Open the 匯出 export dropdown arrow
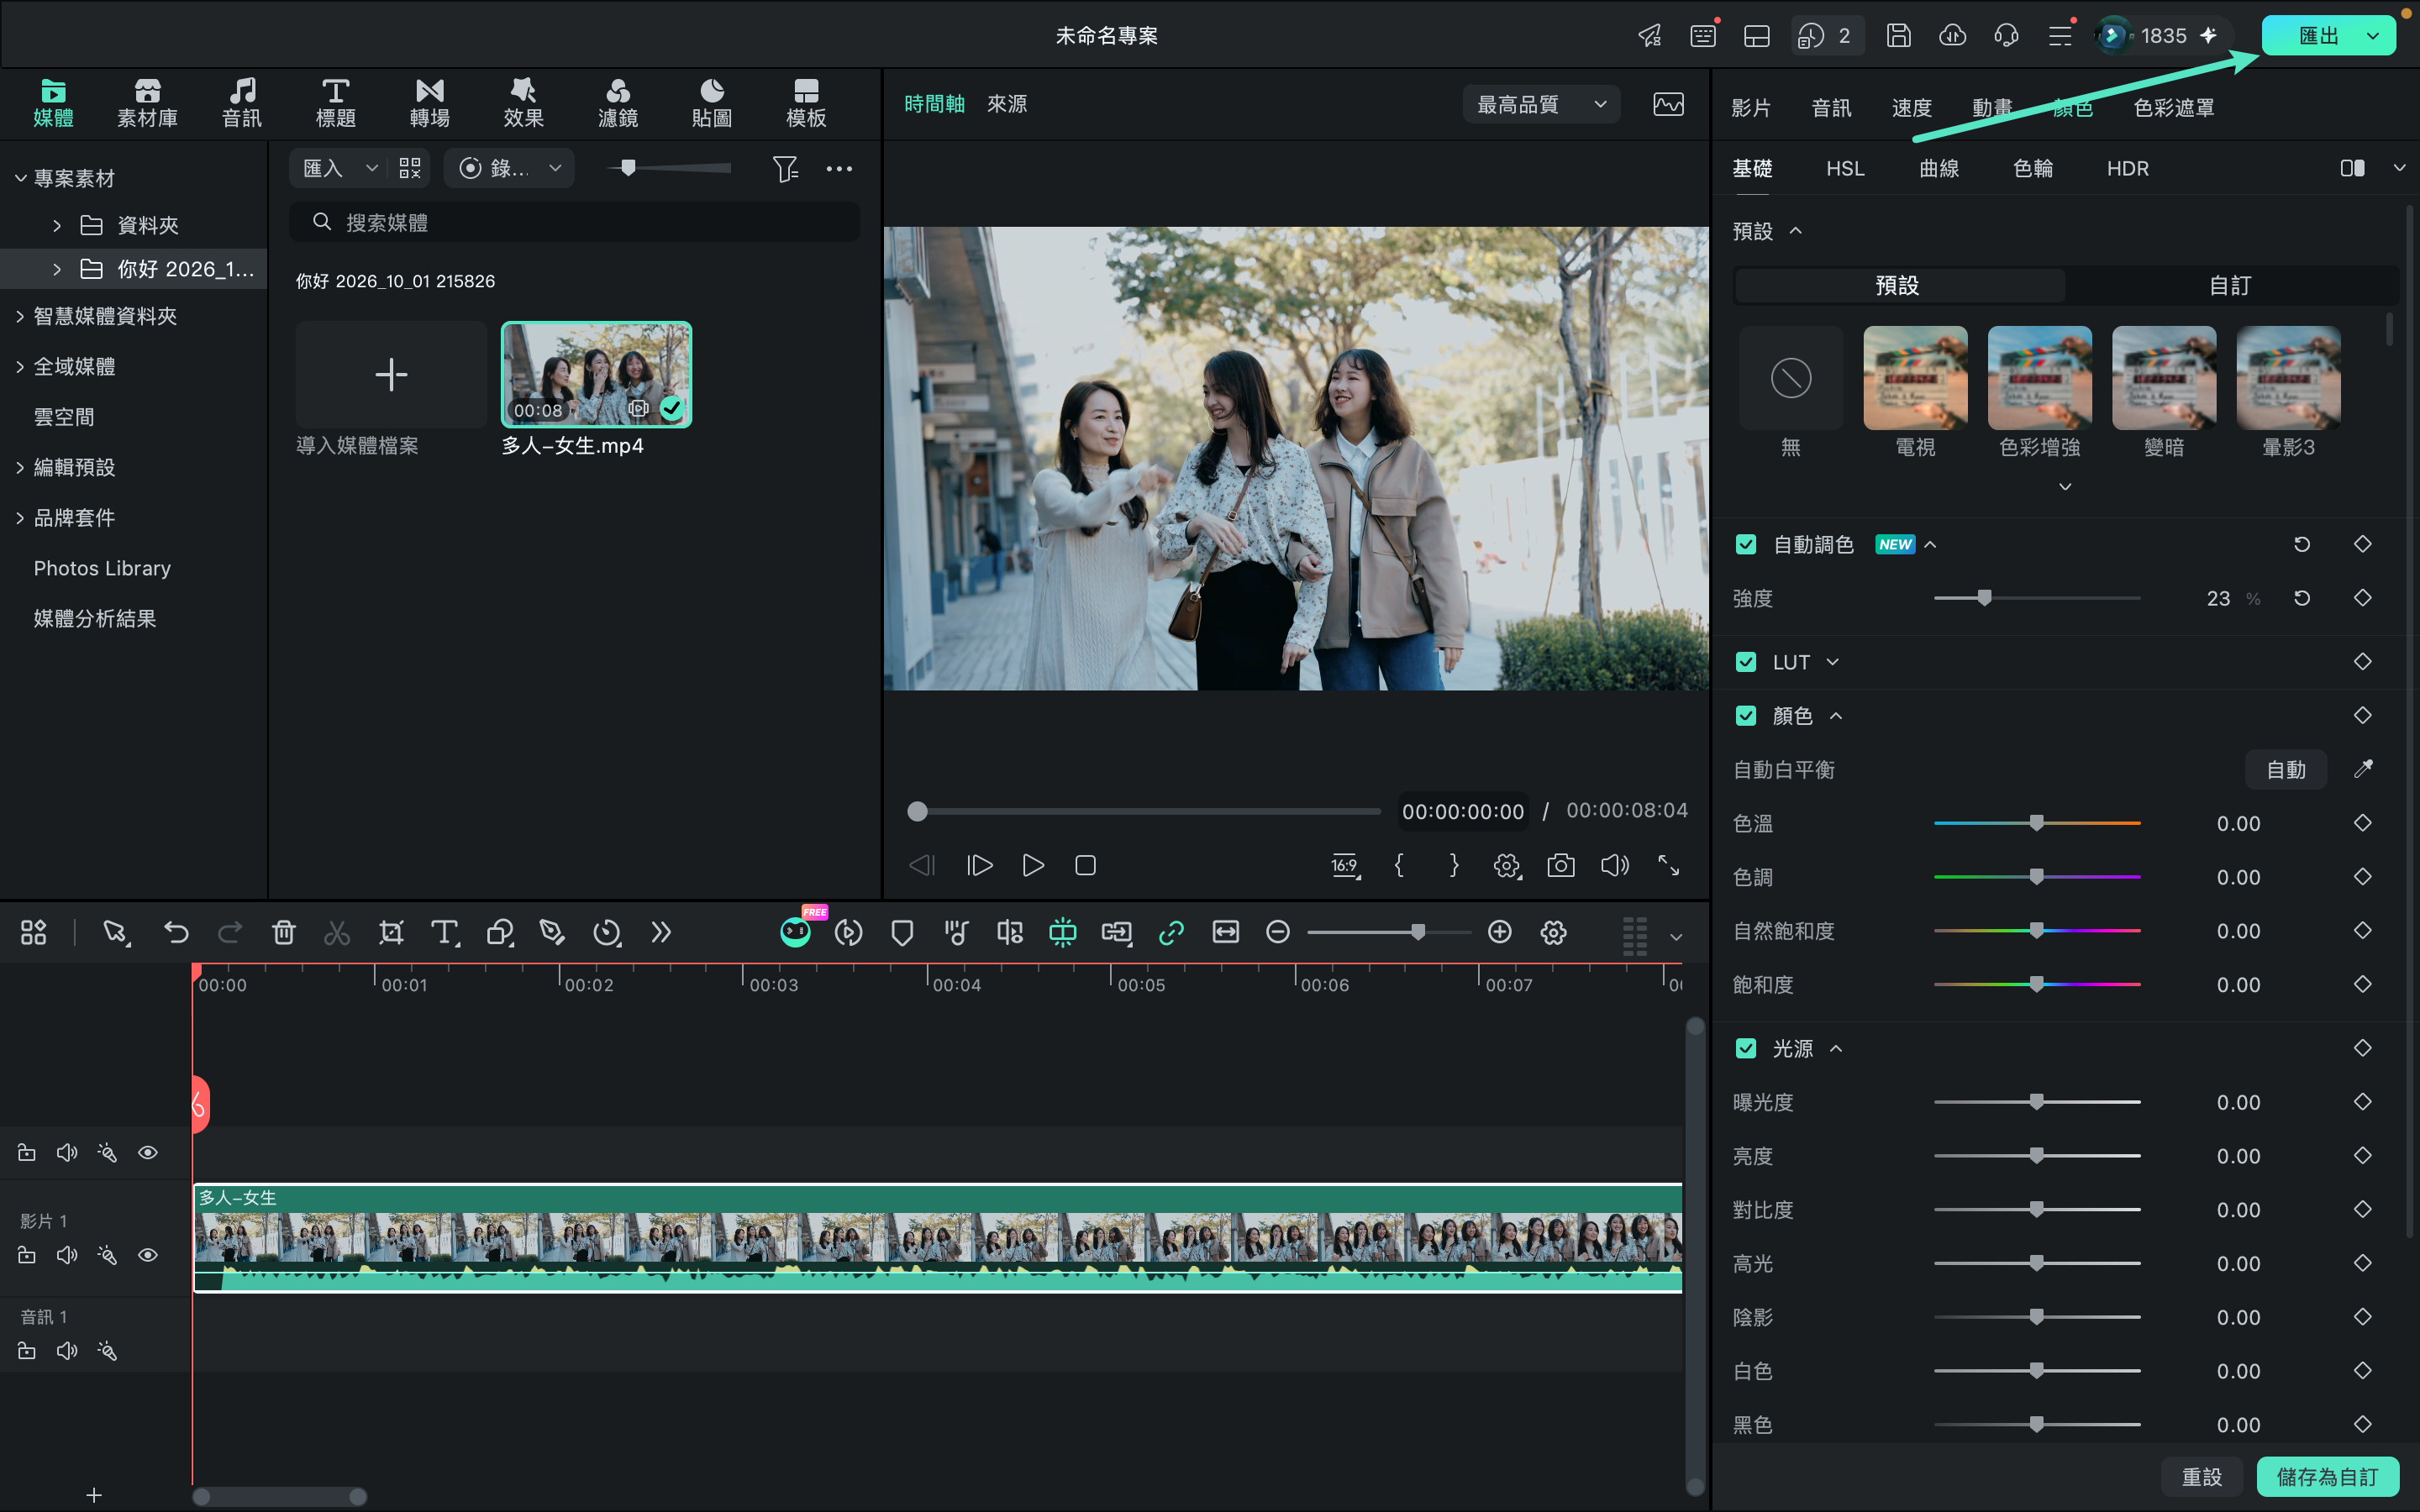The height and width of the screenshot is (1512, 2420). [x=2372, y=36]
